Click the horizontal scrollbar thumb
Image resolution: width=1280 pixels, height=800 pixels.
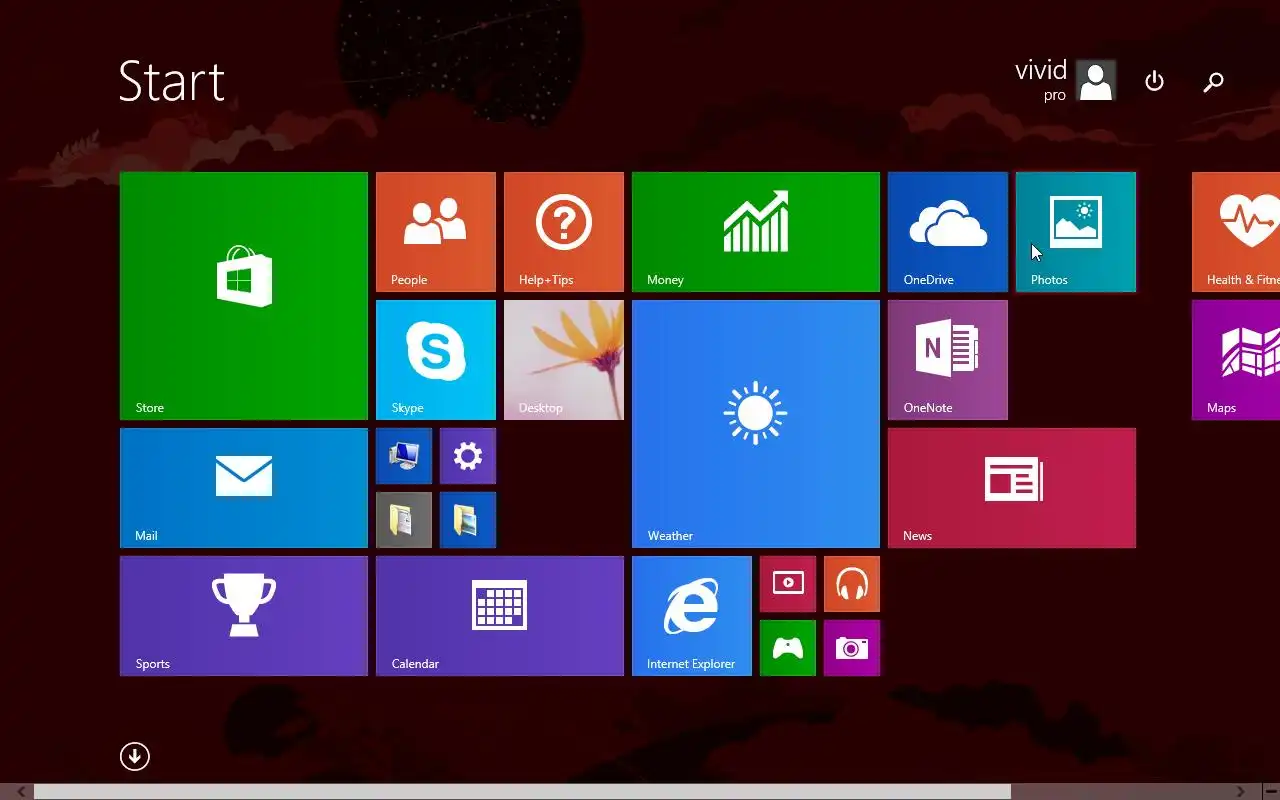[x=522, y=792]
